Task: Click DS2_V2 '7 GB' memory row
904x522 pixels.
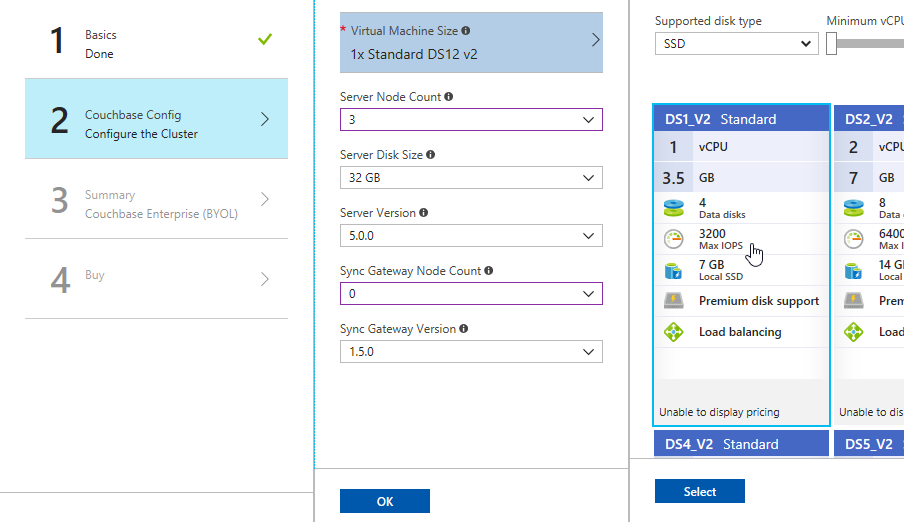Action: 869,177
